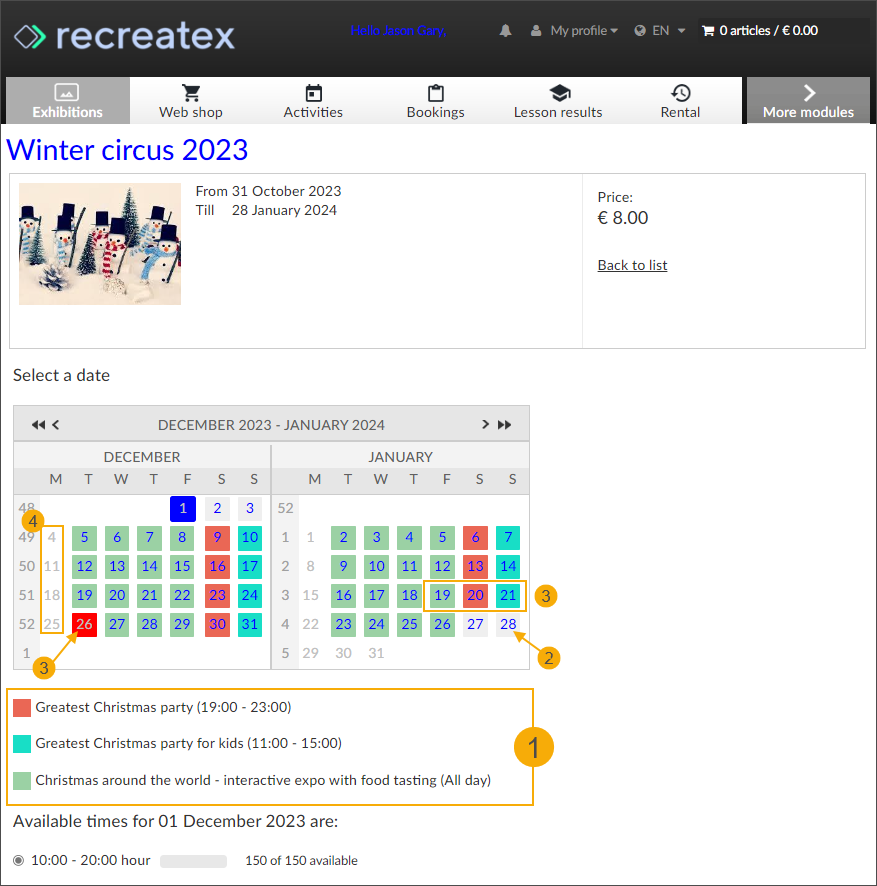The height and width of the screenshot is (886, 877).
Task: Pick January 28 in the calendar
Action: pos(508,625)
